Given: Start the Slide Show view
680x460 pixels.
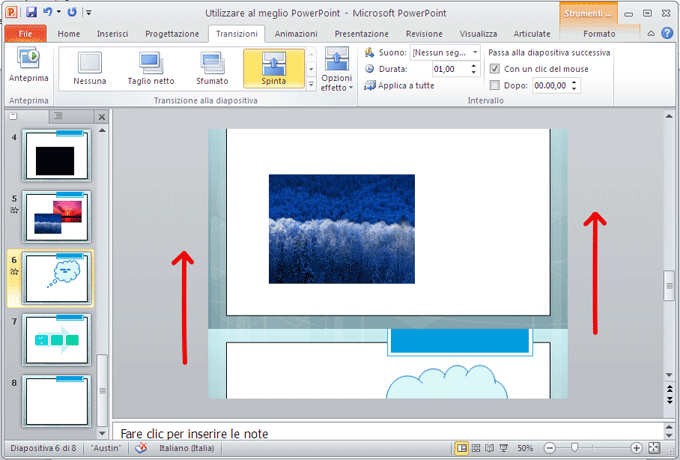Looking at the screenshot, I should click(503, 448).
